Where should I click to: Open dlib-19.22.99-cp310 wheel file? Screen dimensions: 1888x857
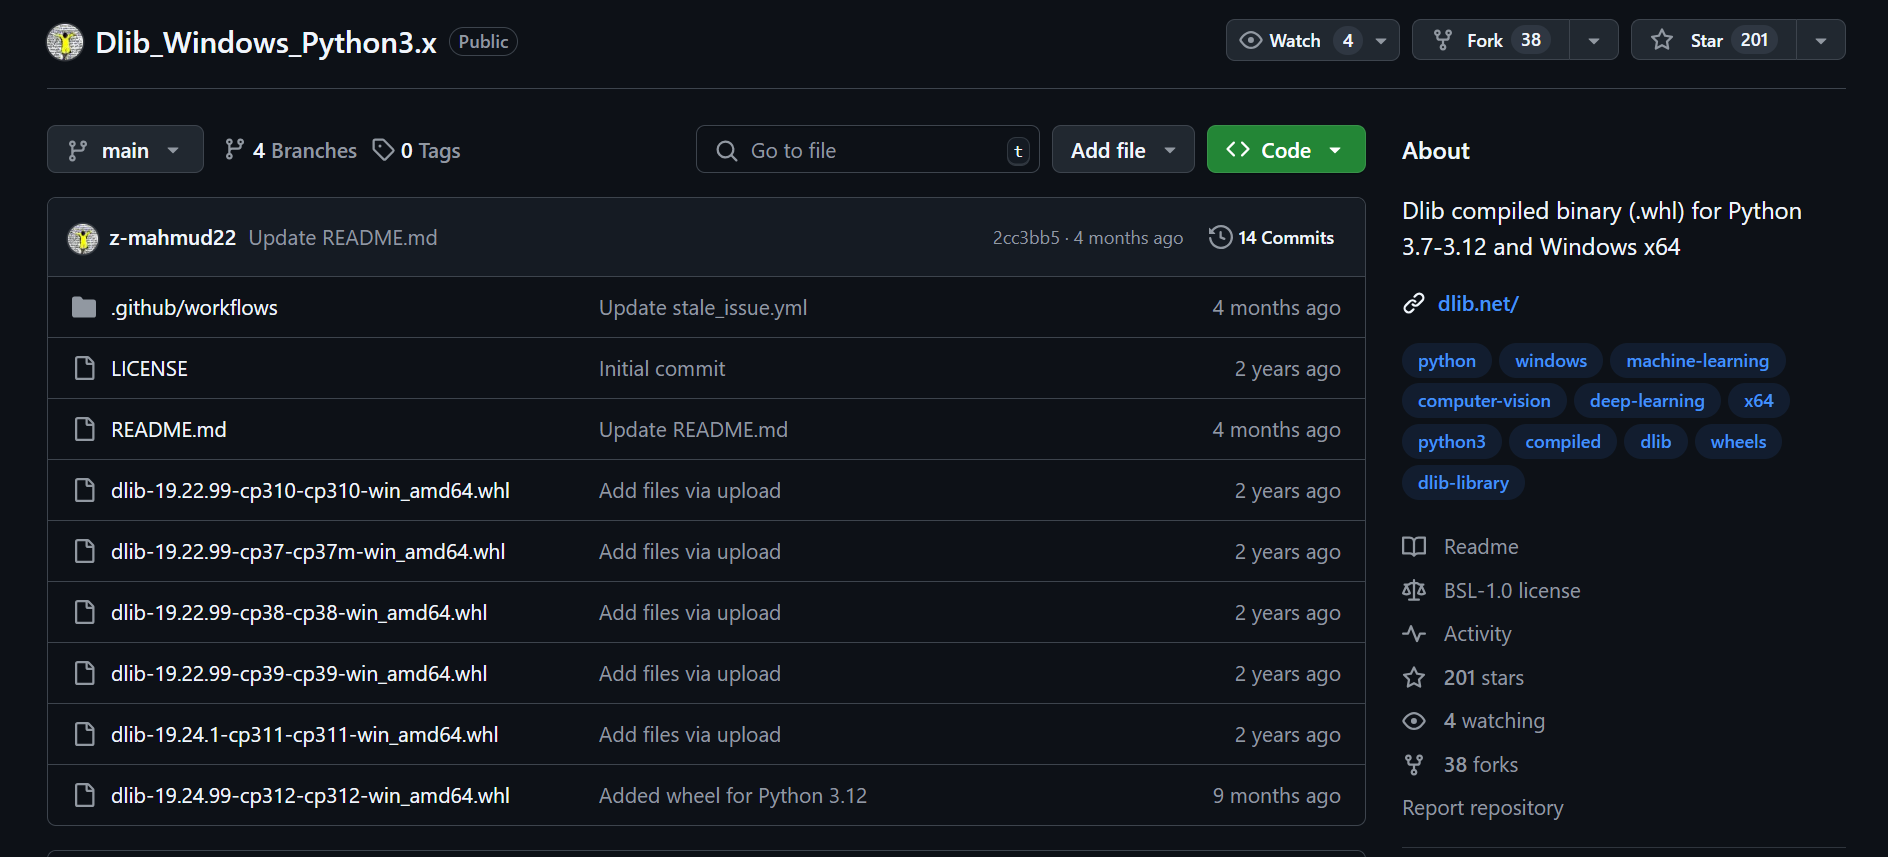[x=310, y=491]
